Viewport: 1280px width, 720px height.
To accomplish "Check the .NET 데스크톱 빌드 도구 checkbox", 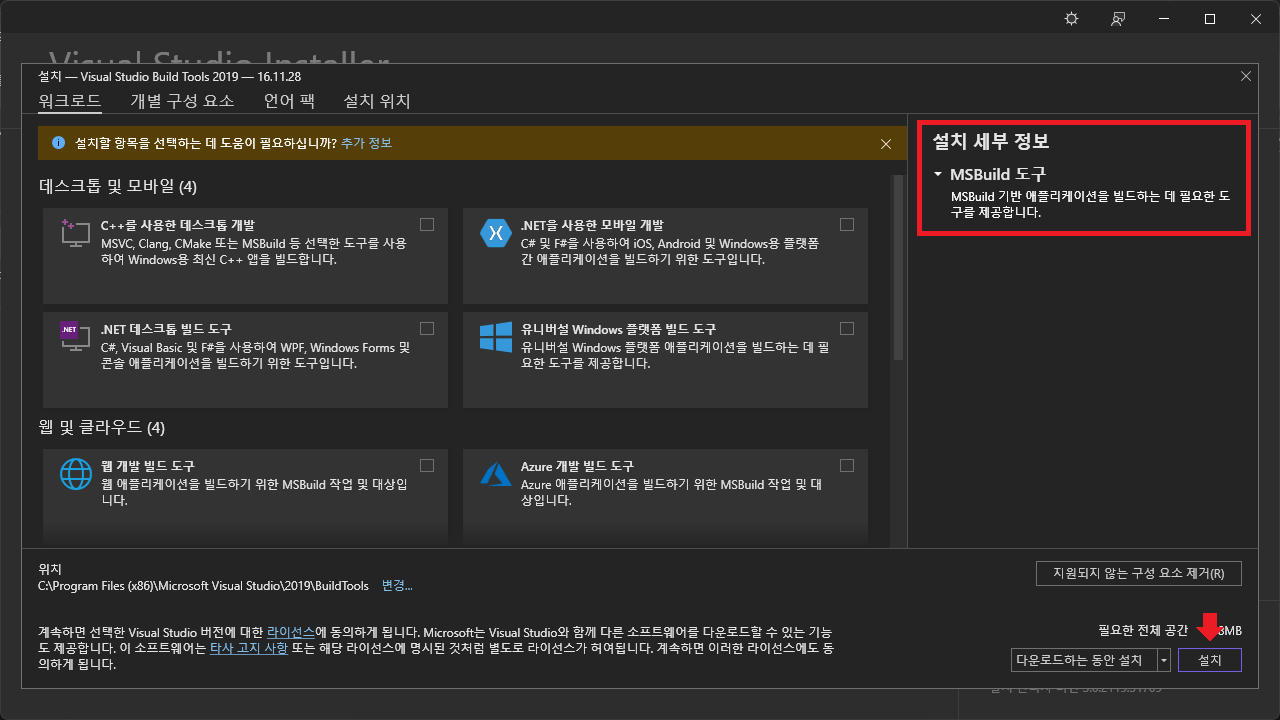I will coord(427,328).
